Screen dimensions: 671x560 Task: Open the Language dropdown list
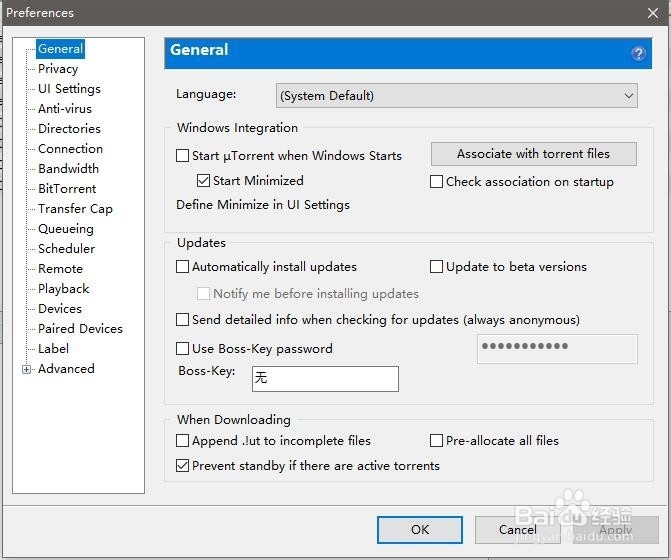coord(457,95)
